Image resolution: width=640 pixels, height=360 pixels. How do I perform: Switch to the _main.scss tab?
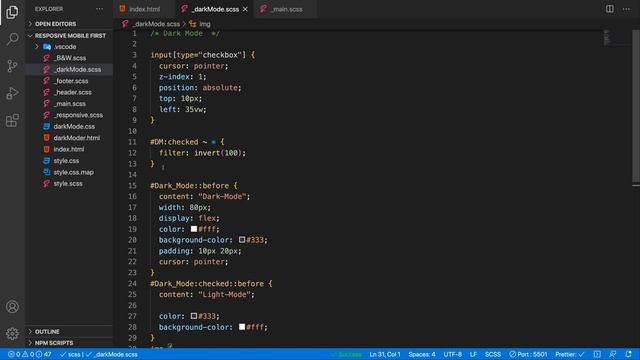[286, 9]
